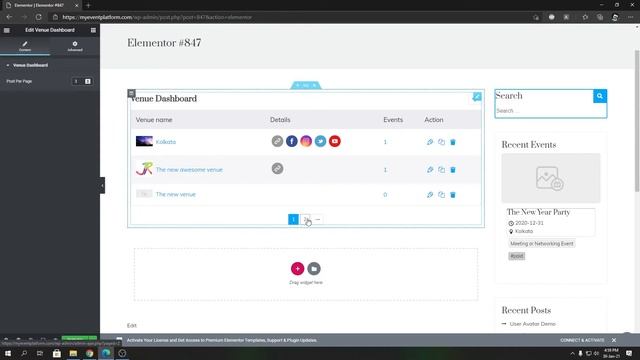Edit the Kolkata venue

(430, 142)
